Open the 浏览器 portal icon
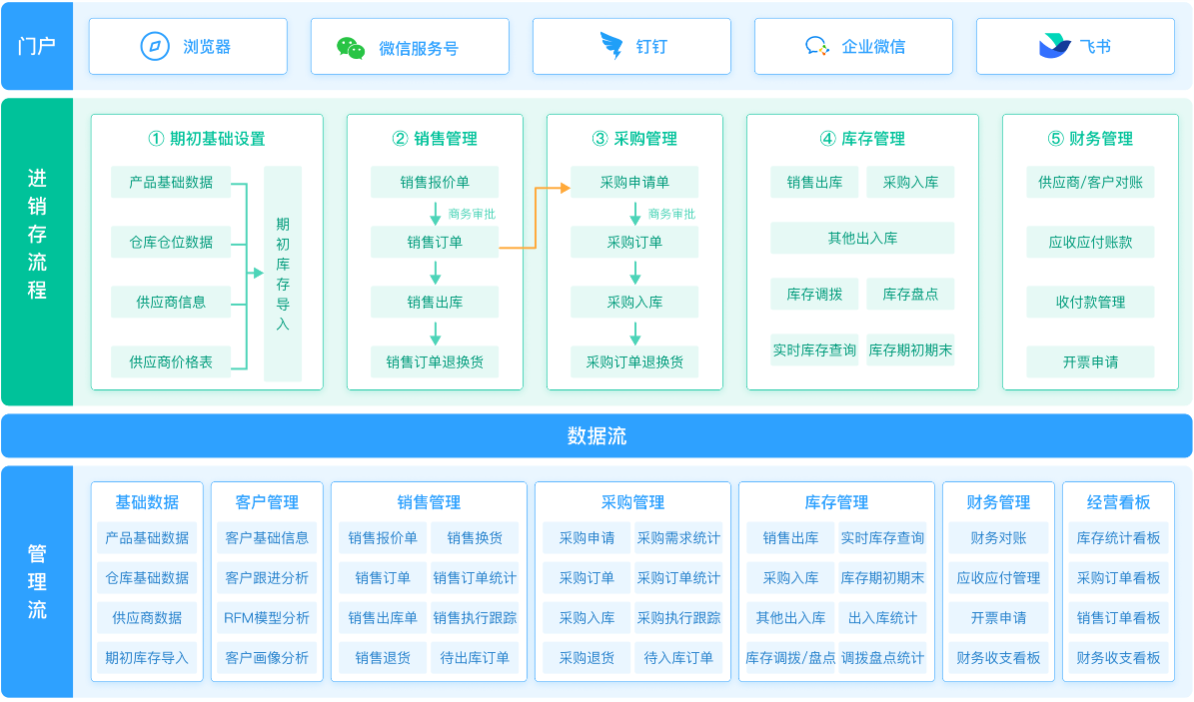Screen dimensions: 1194x702 pyautogui.click(x=187, y=46)
